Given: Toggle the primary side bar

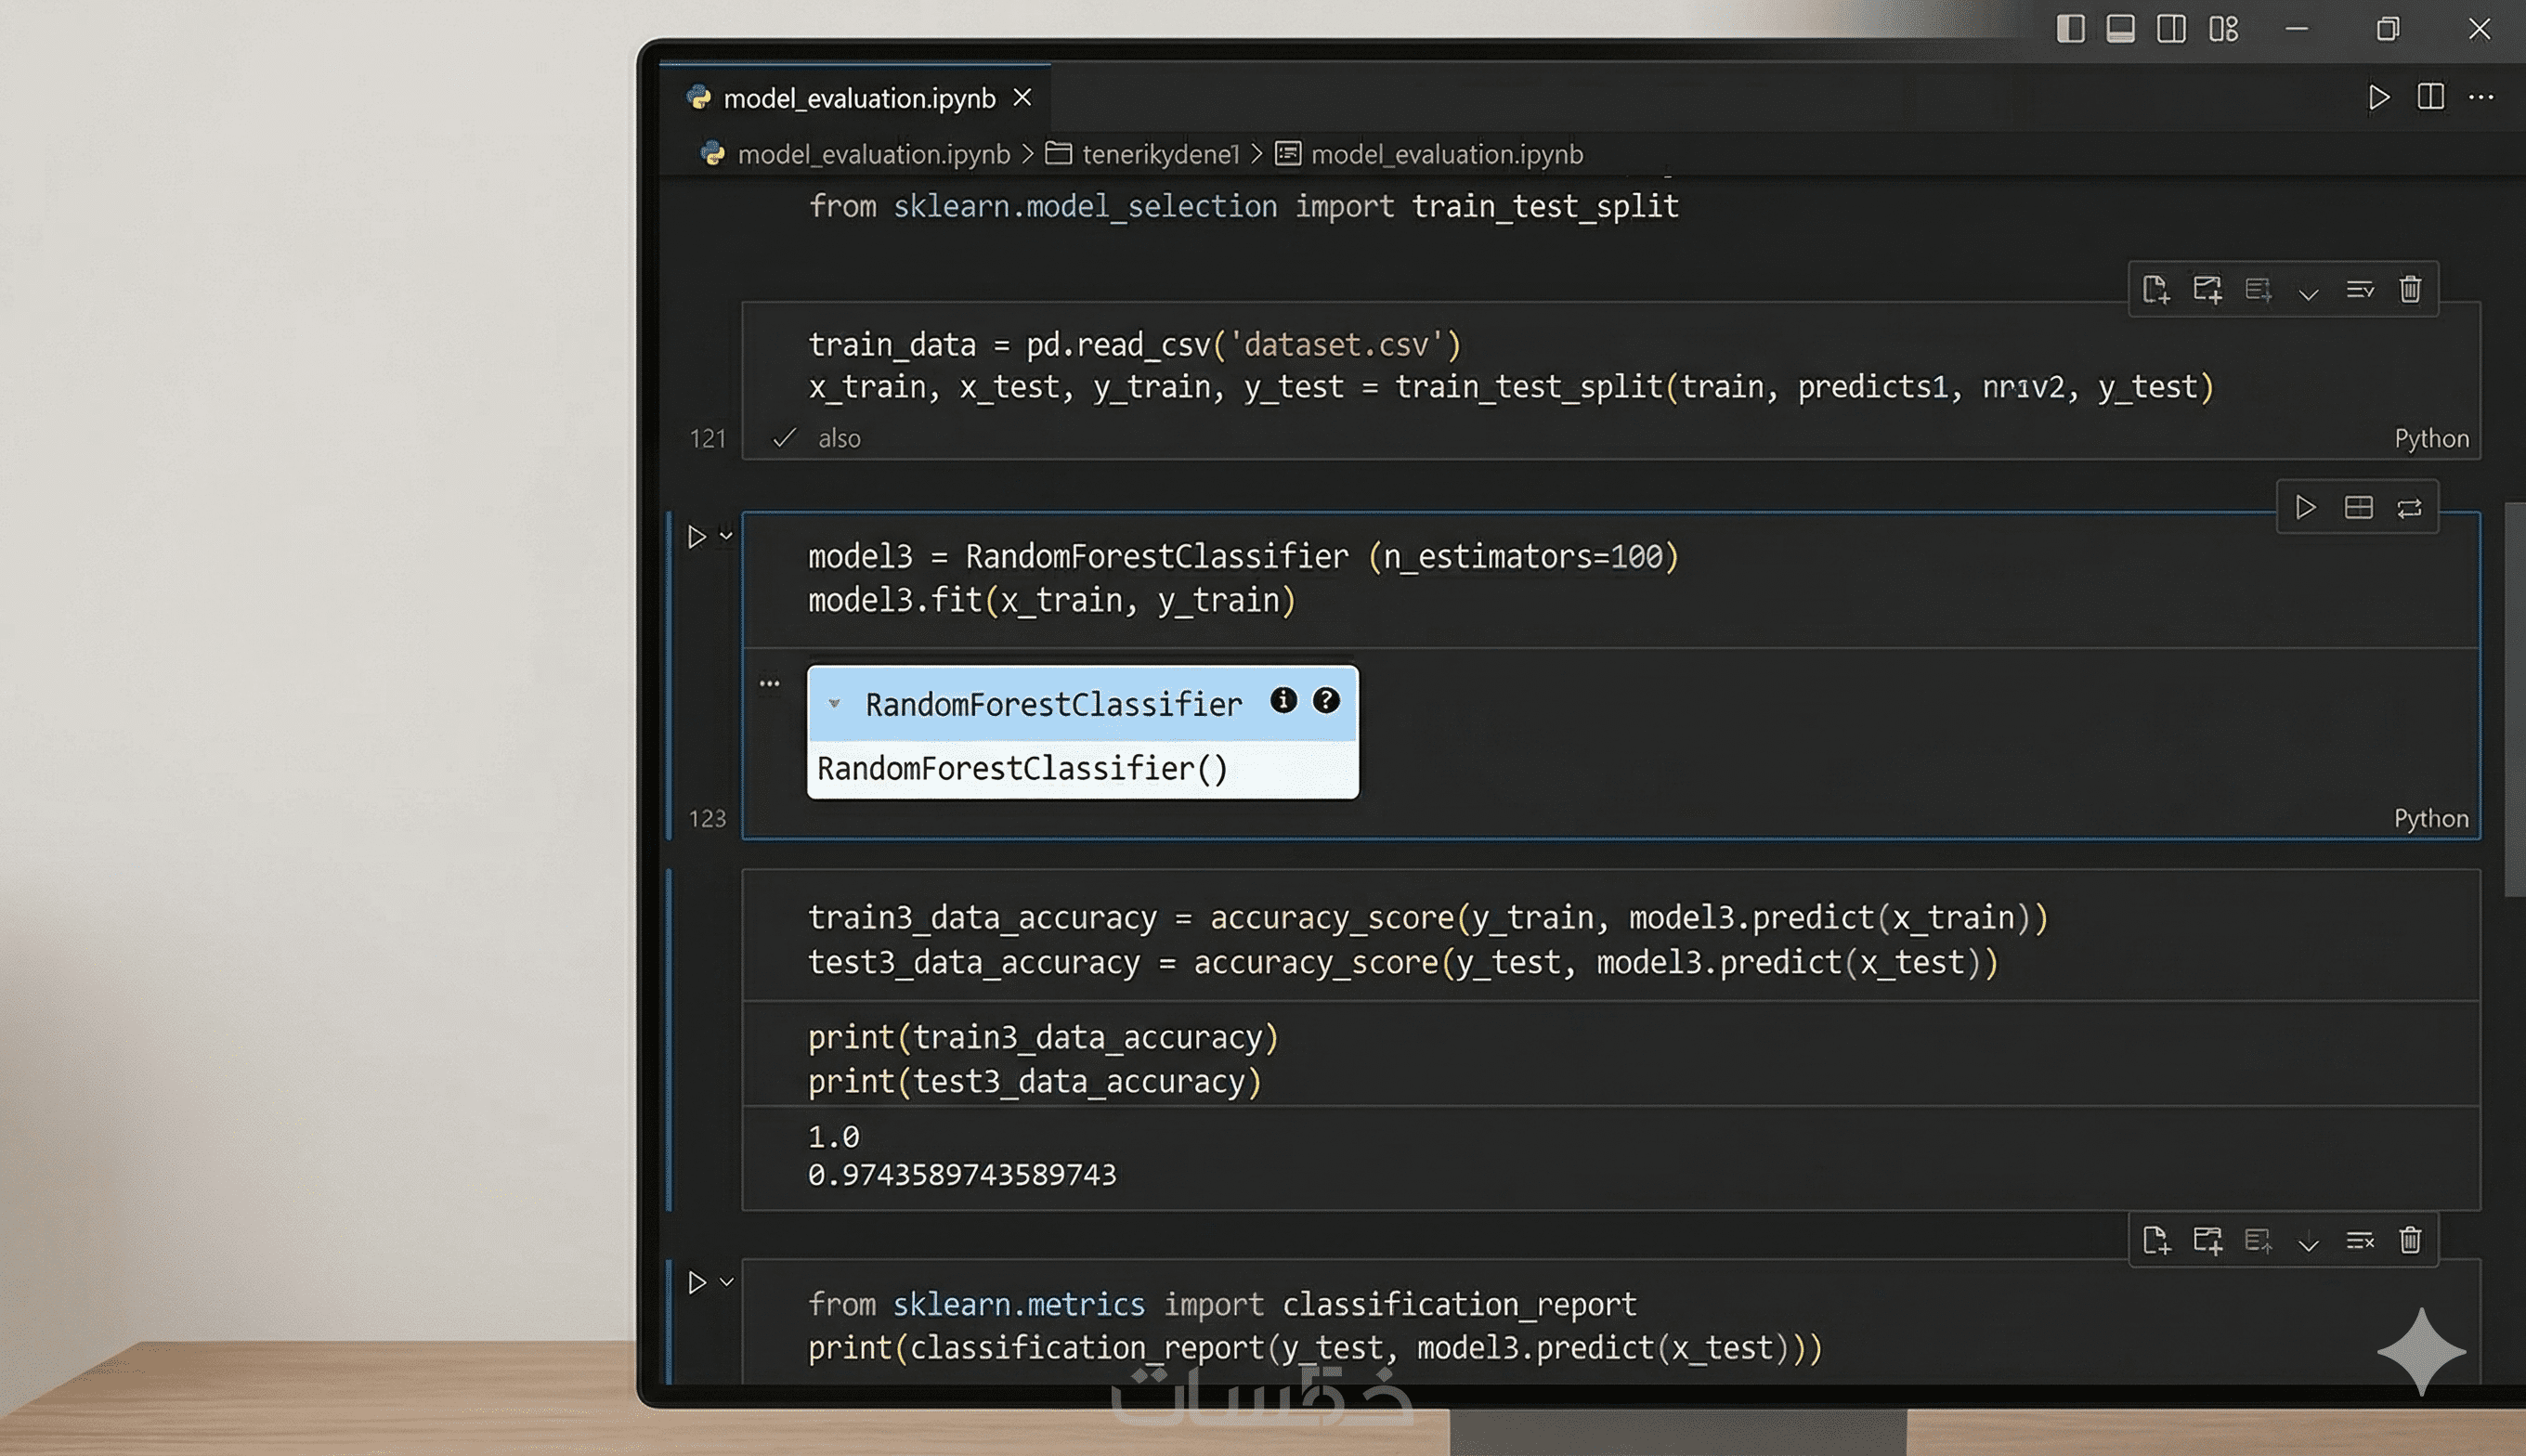Looking at the screenshot, I should tap(2070, 29).
